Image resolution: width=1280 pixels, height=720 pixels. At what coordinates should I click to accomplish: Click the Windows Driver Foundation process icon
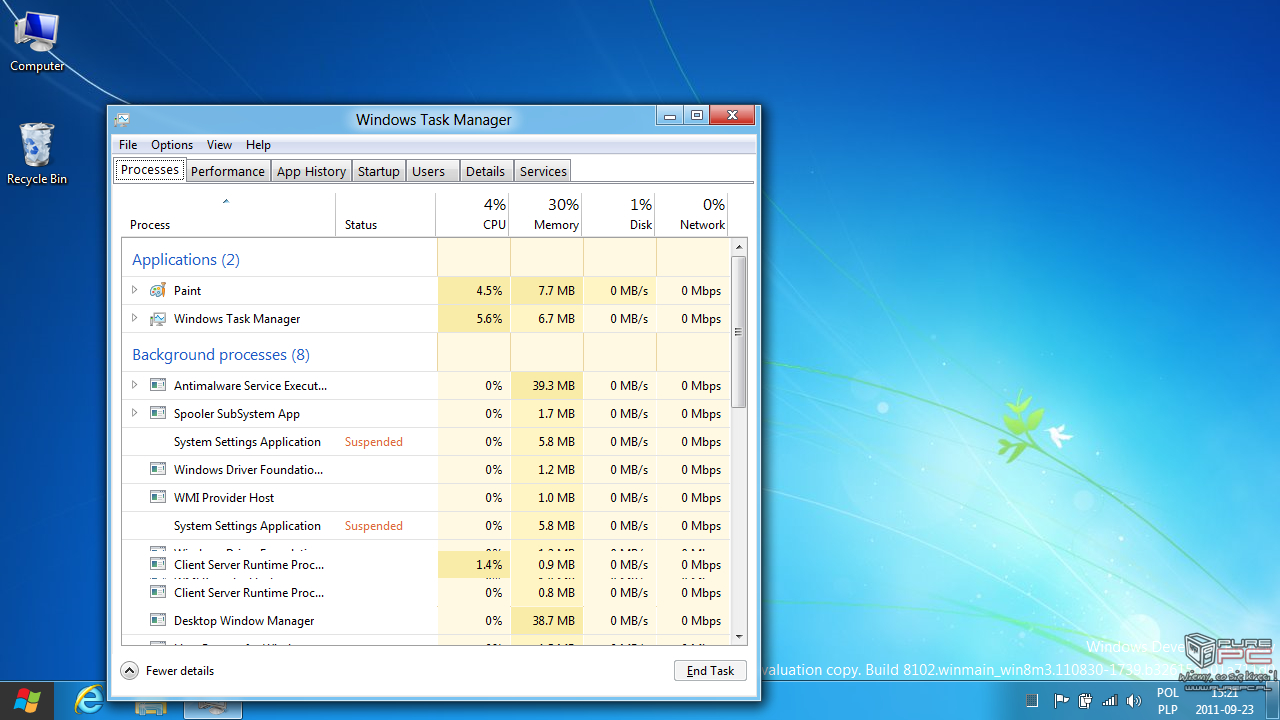158,469
